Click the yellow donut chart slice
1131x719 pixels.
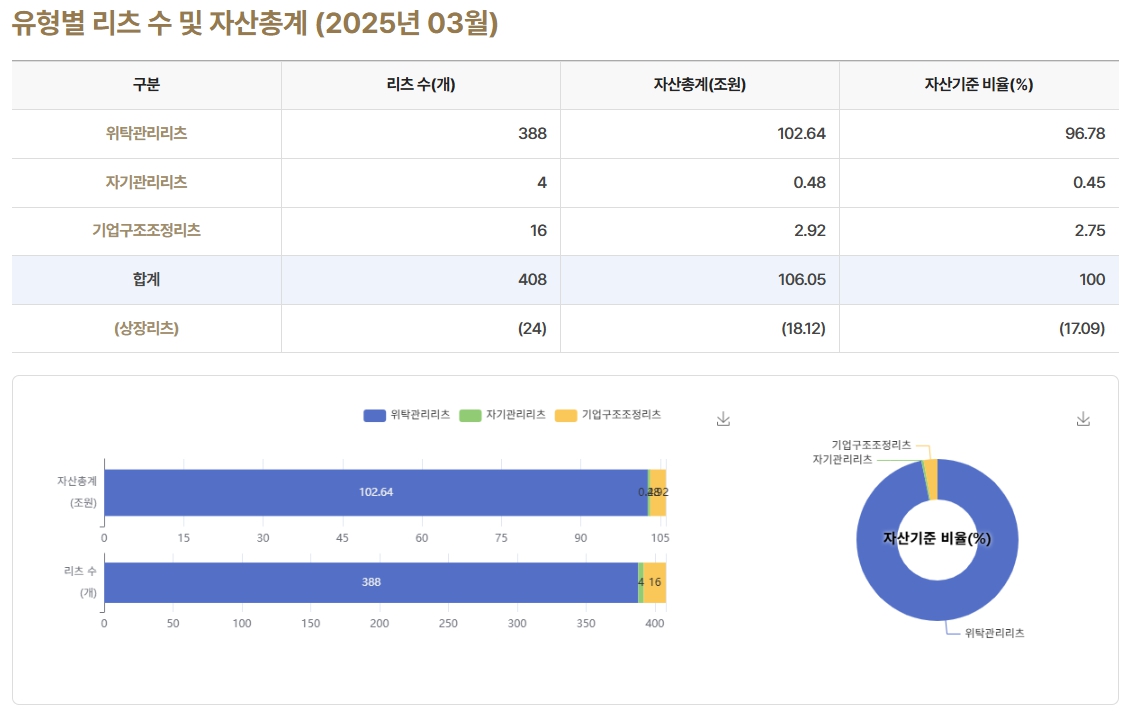tap(931, 479)
